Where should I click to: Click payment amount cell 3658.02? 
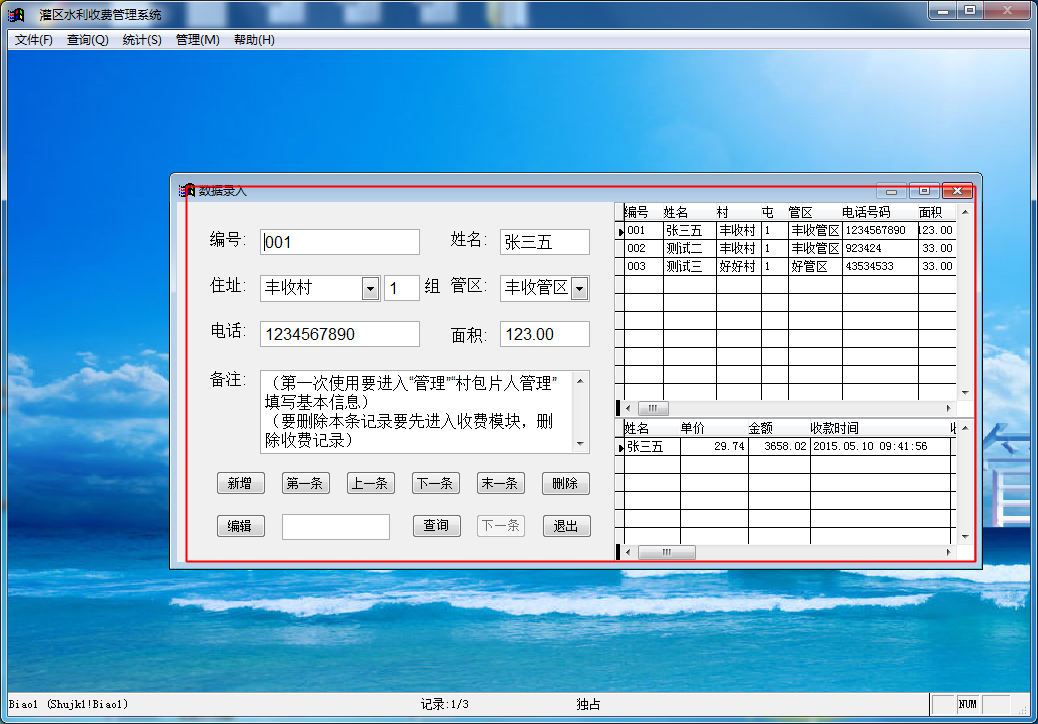[x=779, y=446]
